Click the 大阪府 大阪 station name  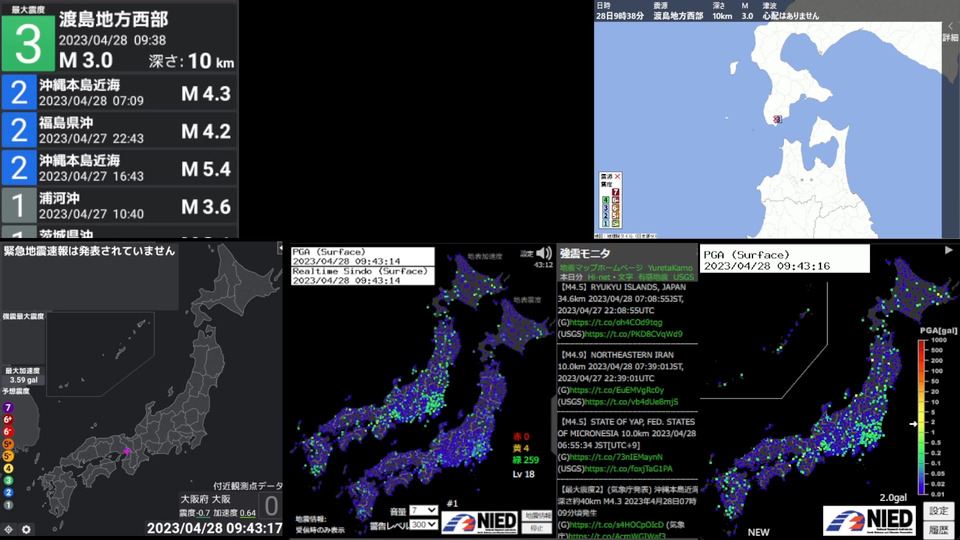205,499
